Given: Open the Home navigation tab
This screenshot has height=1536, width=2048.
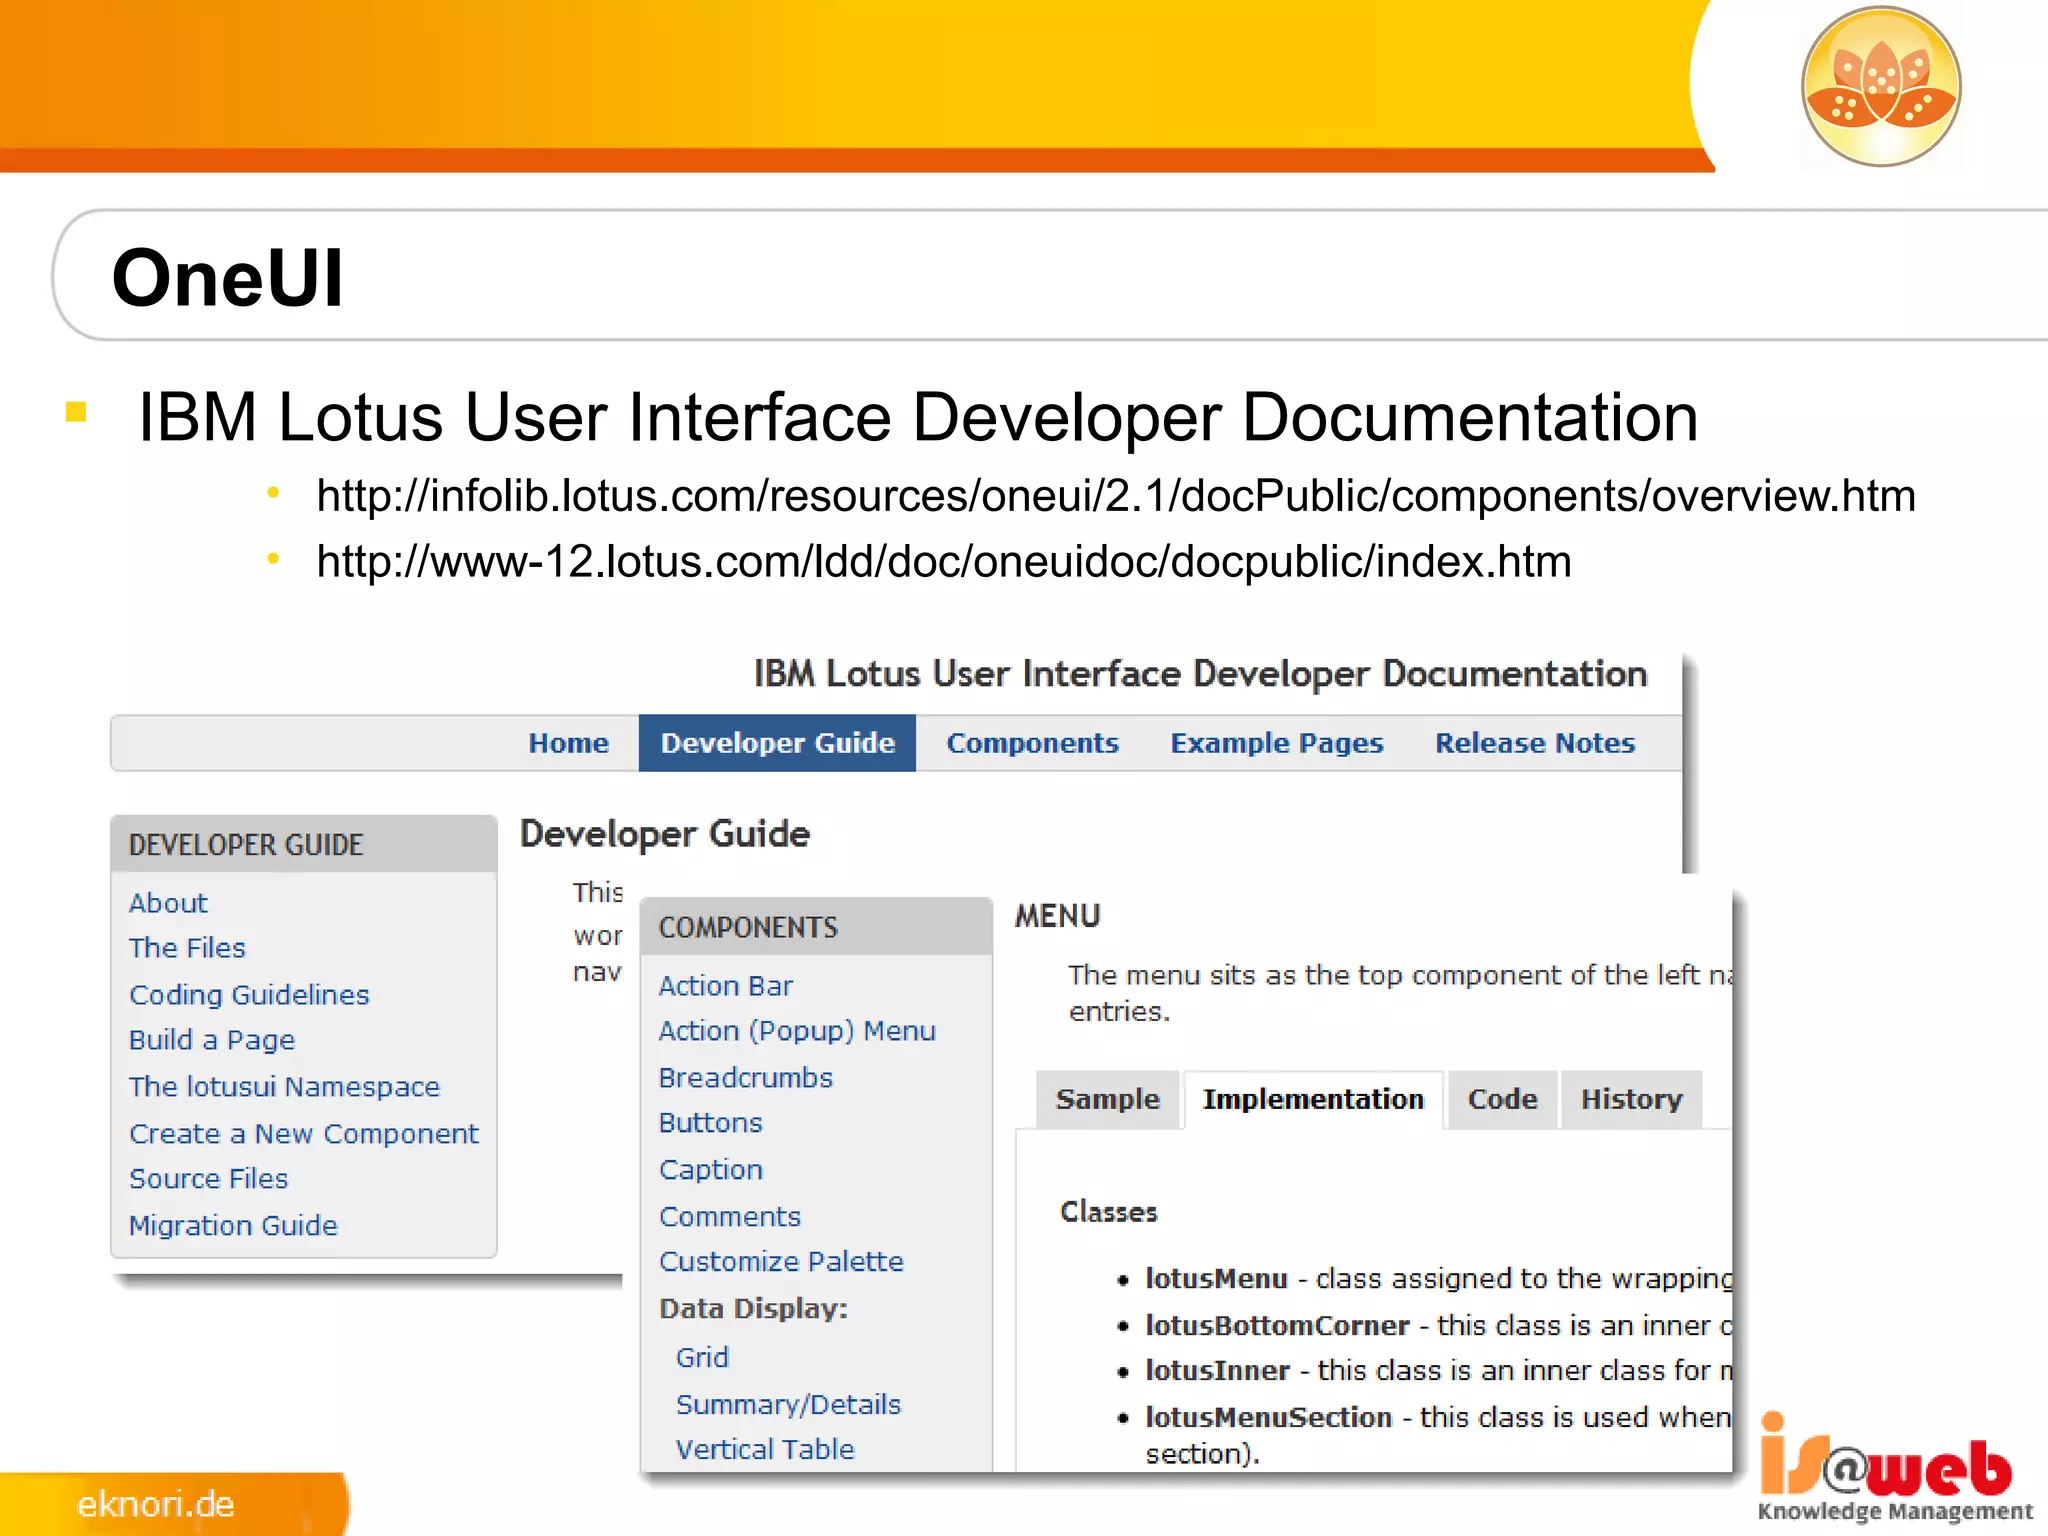Looking at the screenshot, I should [x=568, y=743].
